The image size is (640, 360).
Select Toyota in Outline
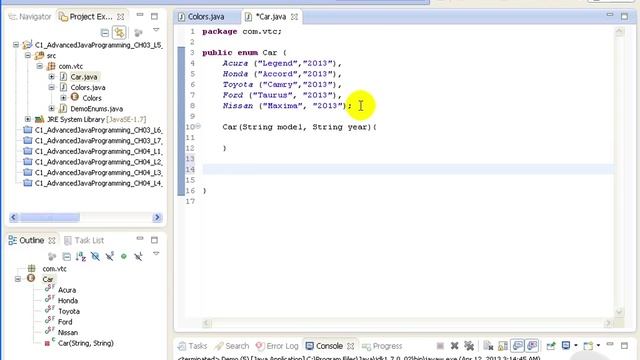[x=69, y=311]
